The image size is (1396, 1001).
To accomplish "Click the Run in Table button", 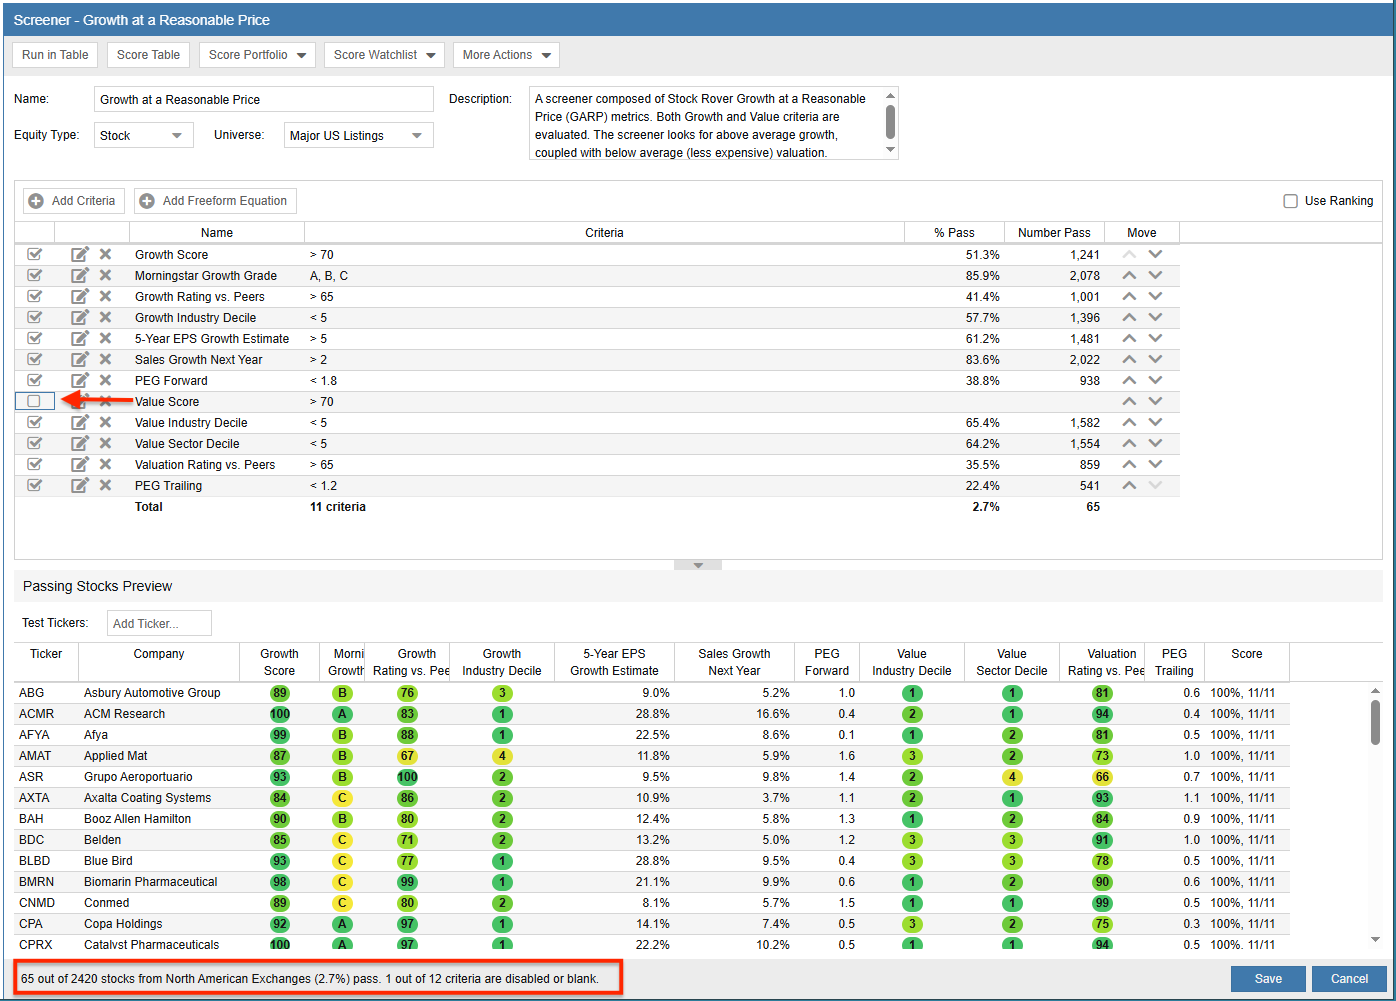I will click(x=54, y=55).
